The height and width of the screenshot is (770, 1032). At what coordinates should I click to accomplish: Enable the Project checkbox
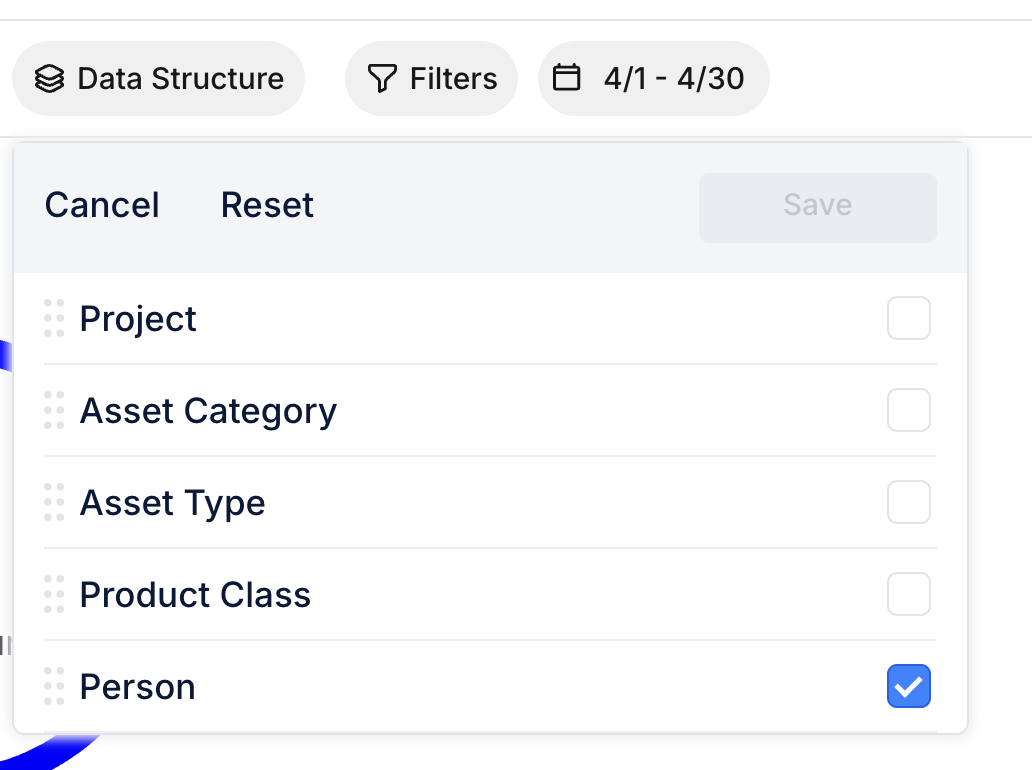click(x=908, y=318)
